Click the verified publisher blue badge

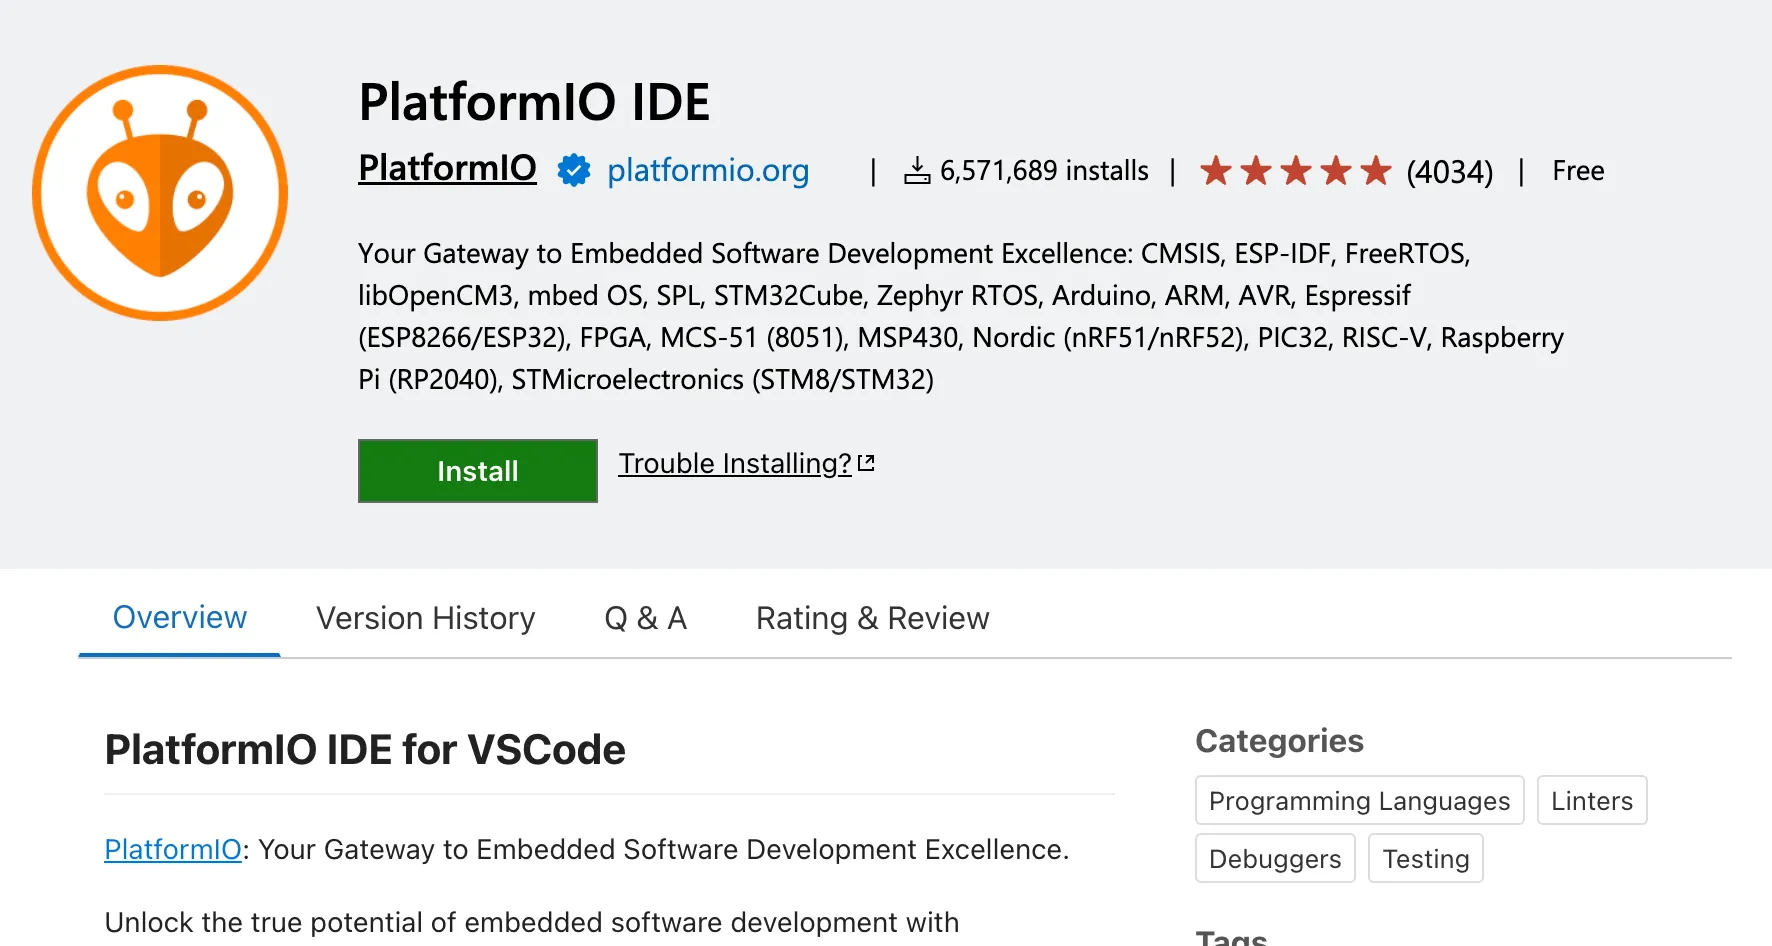574,170
